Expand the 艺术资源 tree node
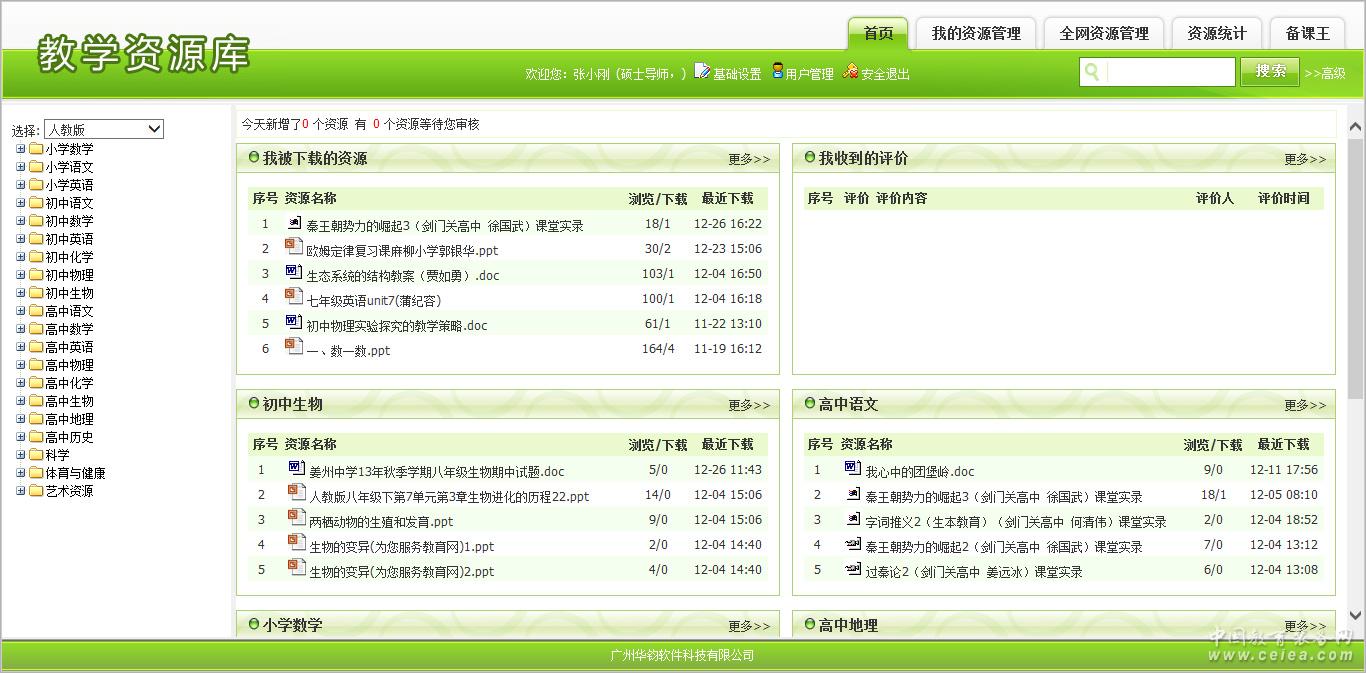 click(21, 491)
